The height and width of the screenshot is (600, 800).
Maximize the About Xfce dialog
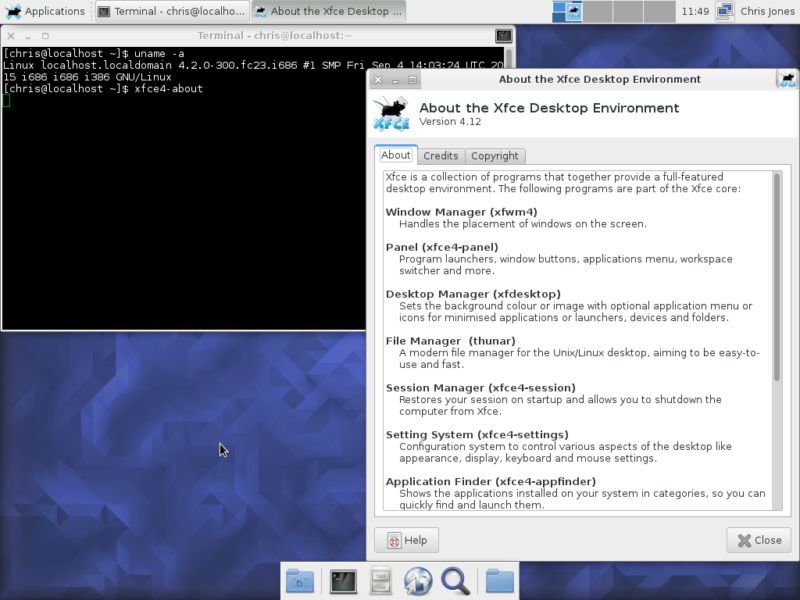tap(412, 80)
